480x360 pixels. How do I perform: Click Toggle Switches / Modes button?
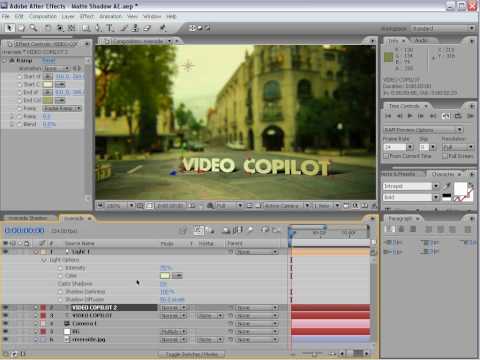pyautogui.click(x=192, y=354)
